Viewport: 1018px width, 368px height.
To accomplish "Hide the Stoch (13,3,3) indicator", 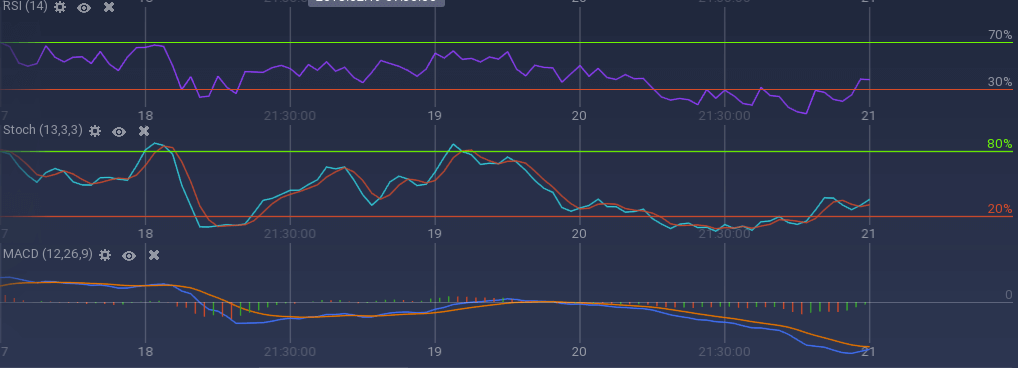I will click(x=119, y=132).
